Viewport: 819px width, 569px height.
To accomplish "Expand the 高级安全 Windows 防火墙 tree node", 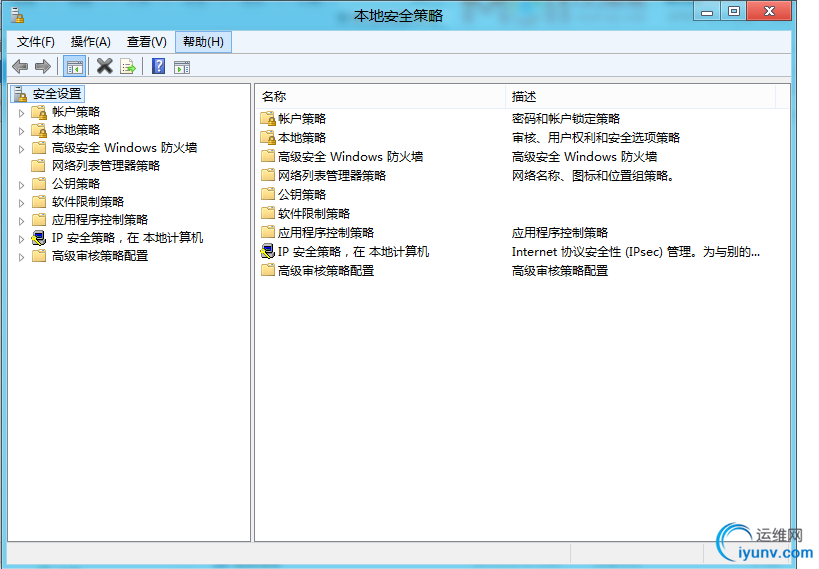I will [21, 149].
